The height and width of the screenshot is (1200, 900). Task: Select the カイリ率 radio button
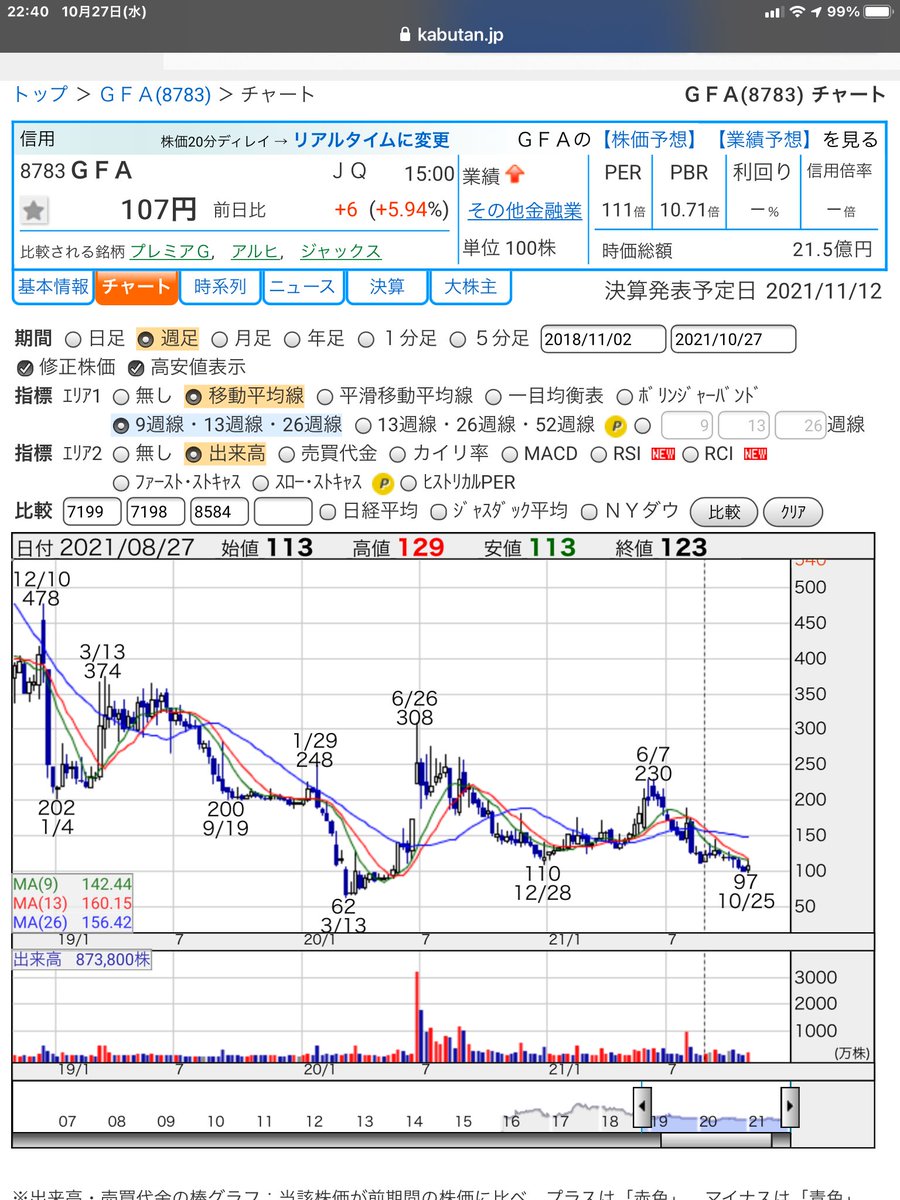click(397, 454)
